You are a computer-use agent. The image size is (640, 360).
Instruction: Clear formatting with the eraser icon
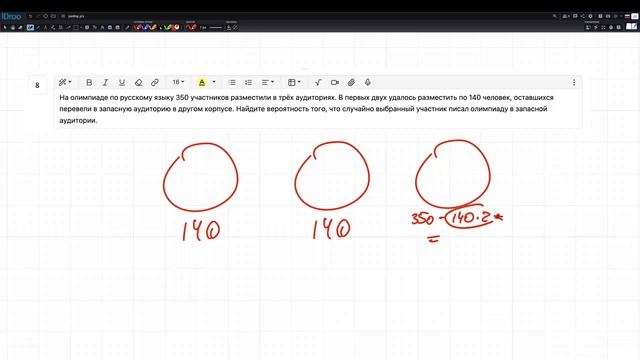point(138,82)
